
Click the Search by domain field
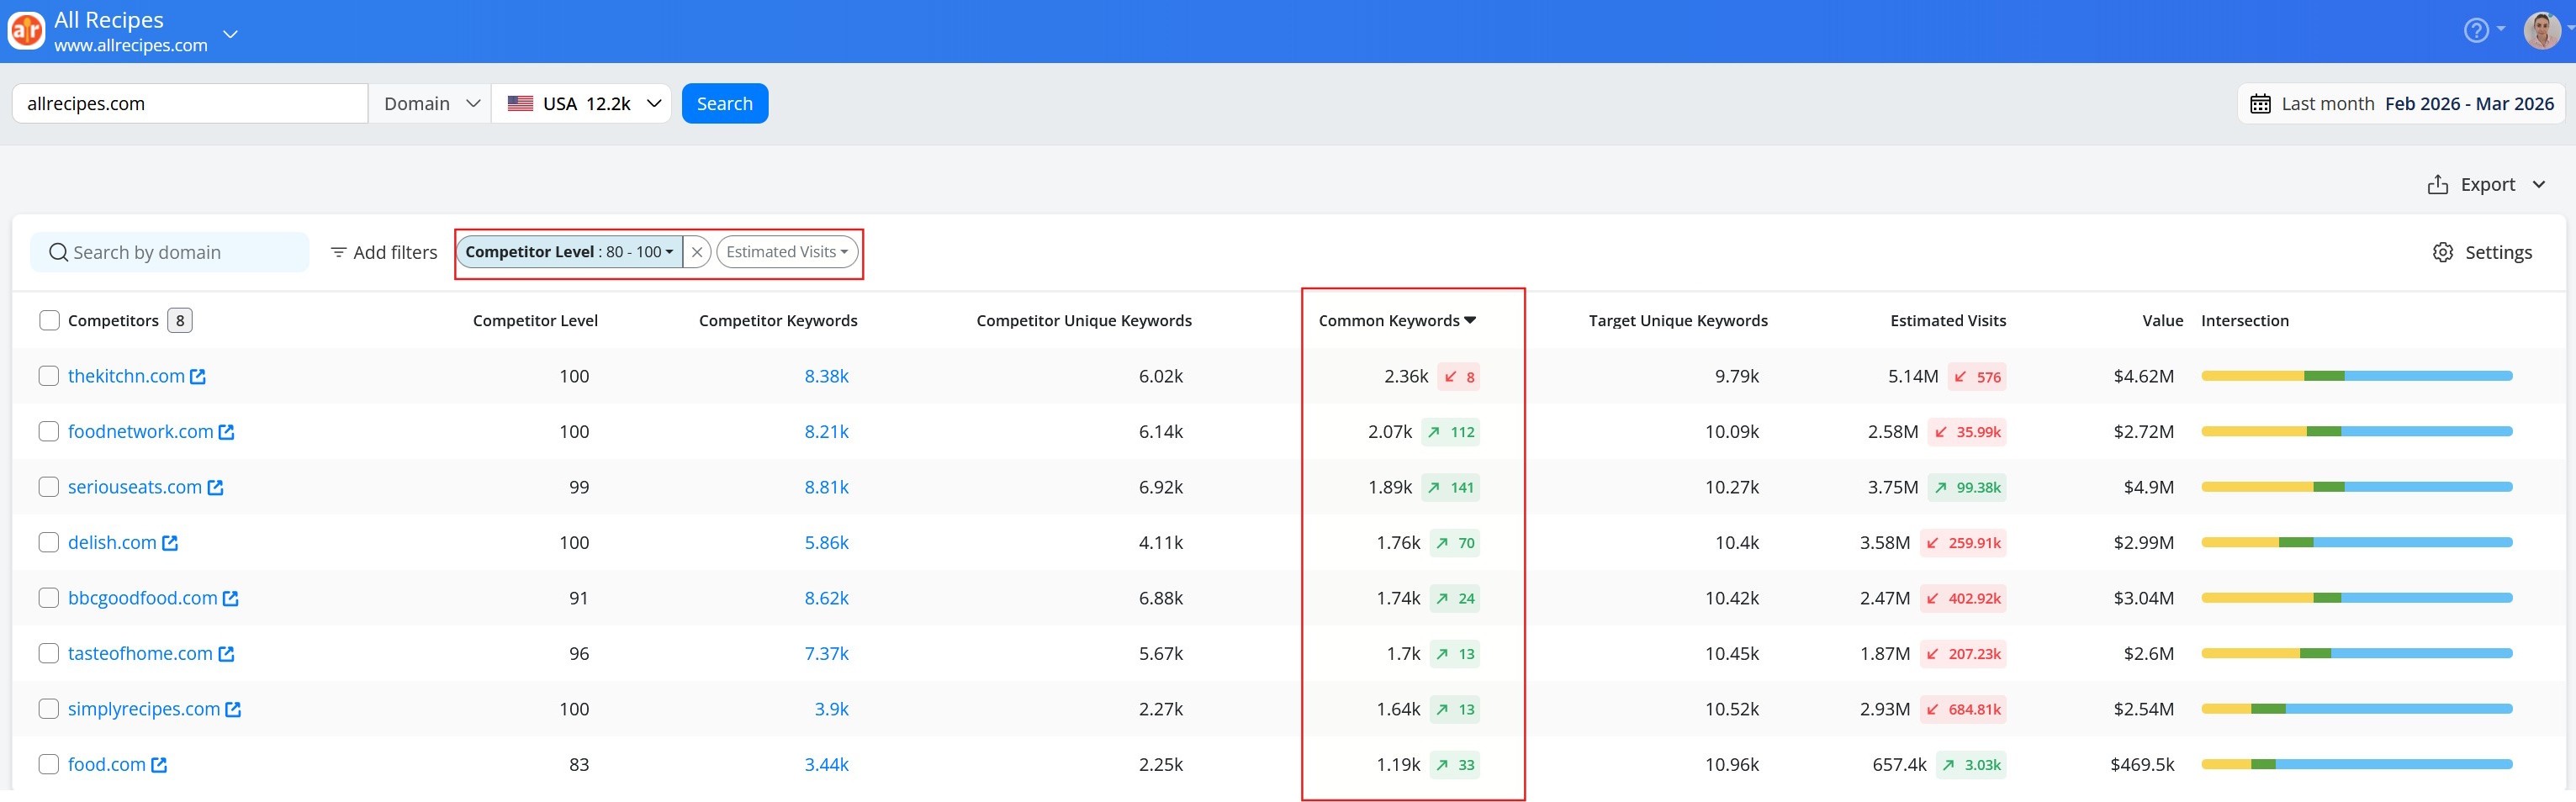pyautogui.click(x=169, y=252)
